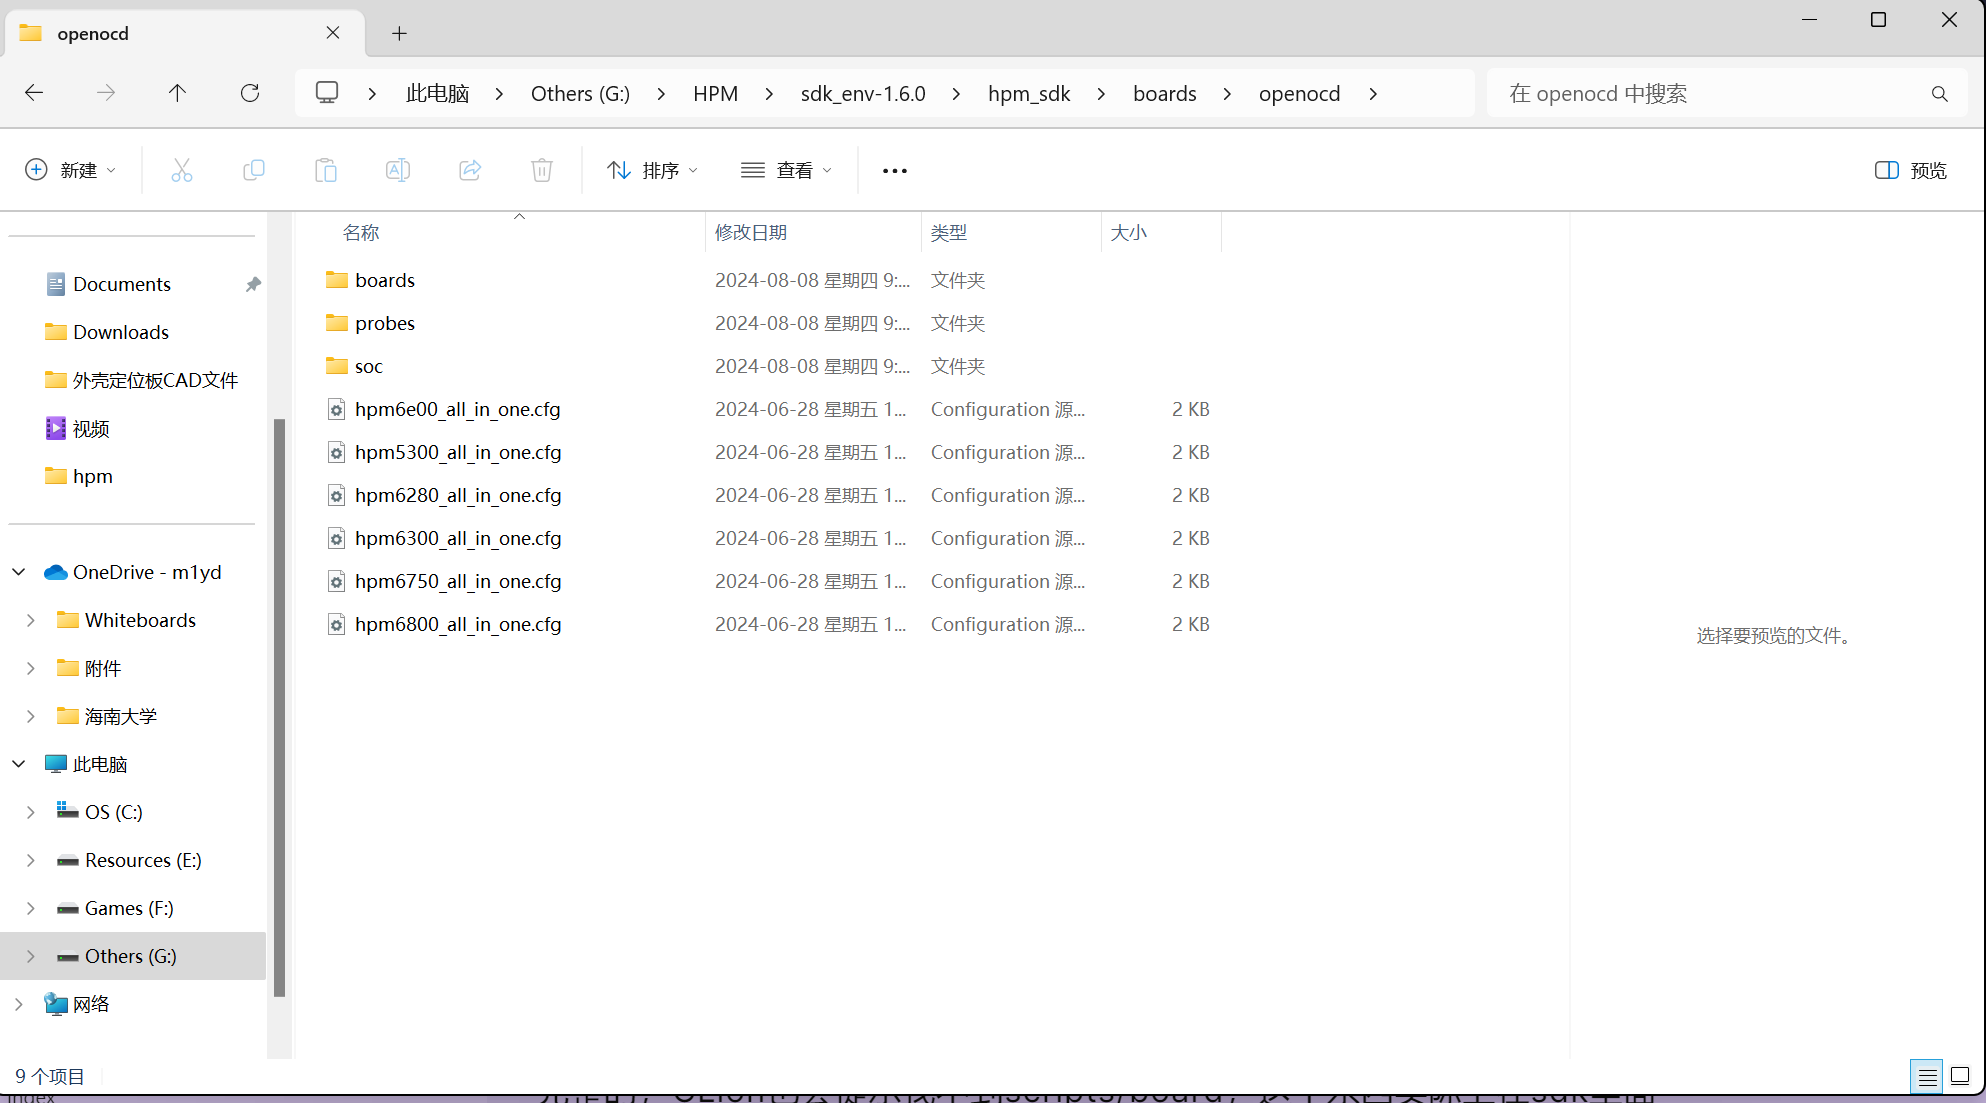The image size is (1986, 1103).
Task: Open the See more options menu
Action: [894, 170]
